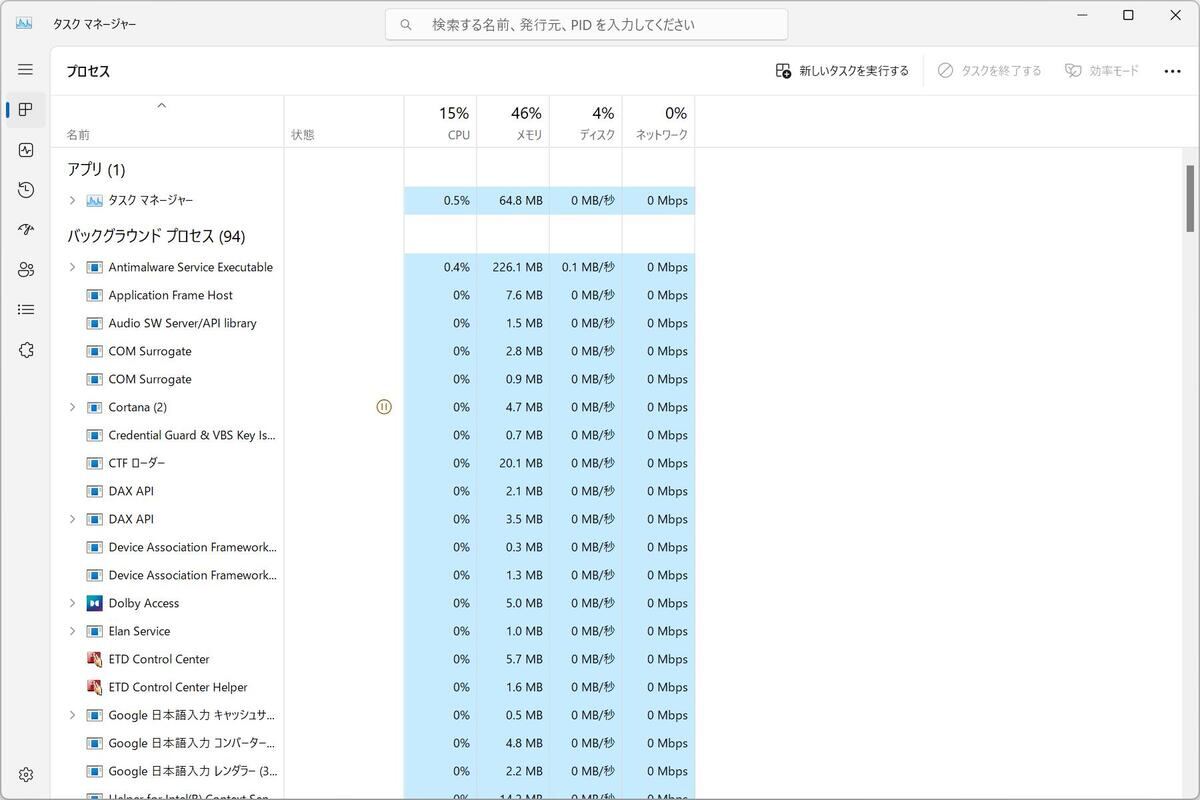
Task: Click the CTF ローダー process icon
Action: pos(95,463)
